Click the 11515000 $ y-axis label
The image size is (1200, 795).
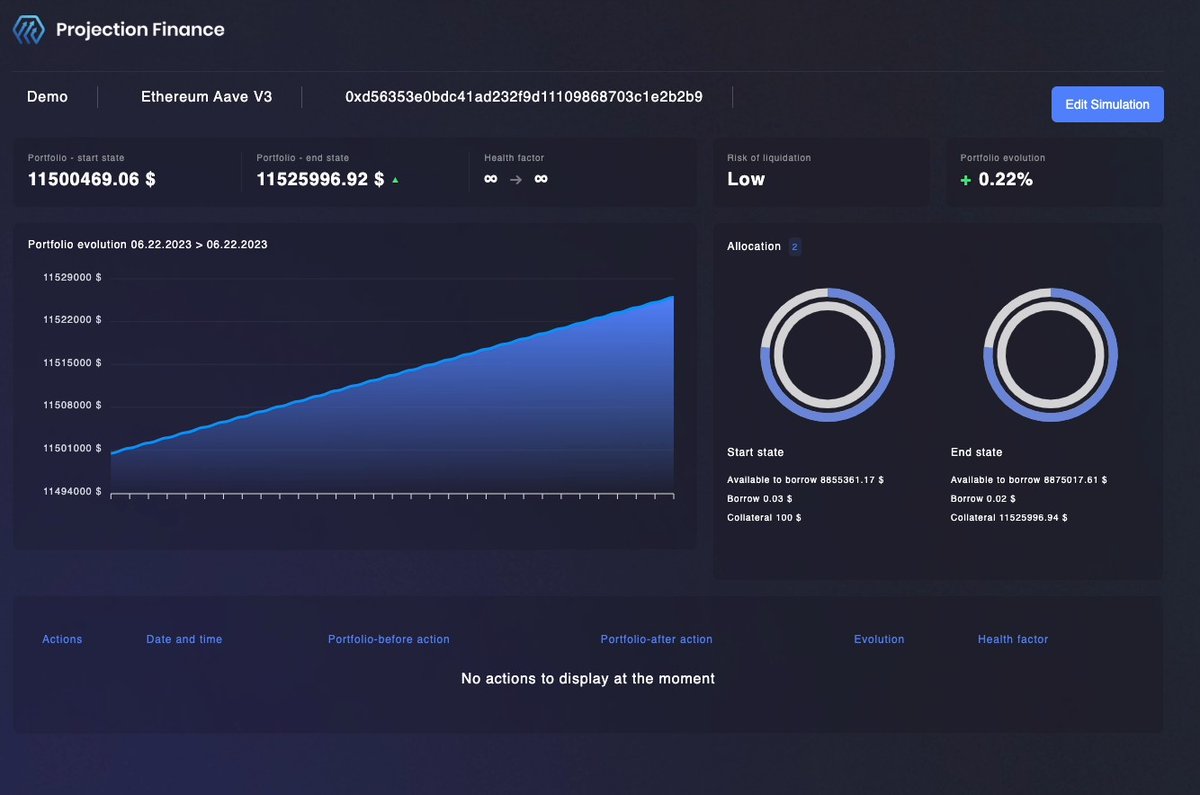[x=72, y=363]
